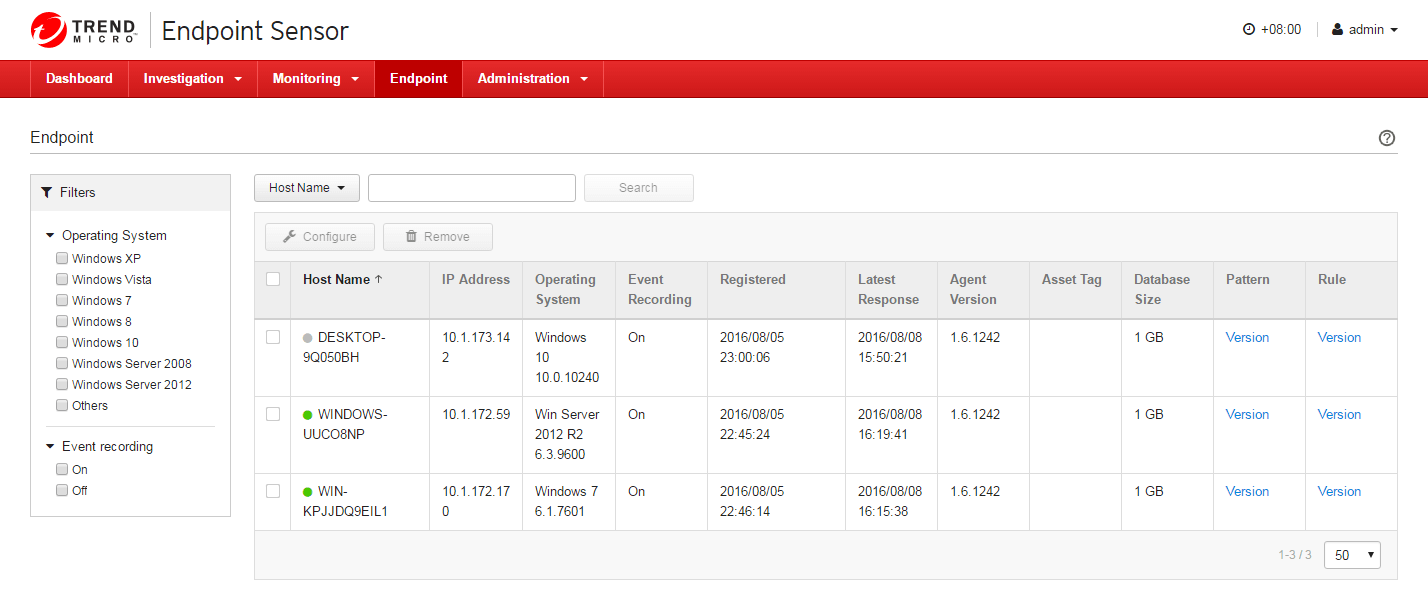
Task: Click the green status dot for WINDOWS-UUCO8NP
Action: coord(308,415)
